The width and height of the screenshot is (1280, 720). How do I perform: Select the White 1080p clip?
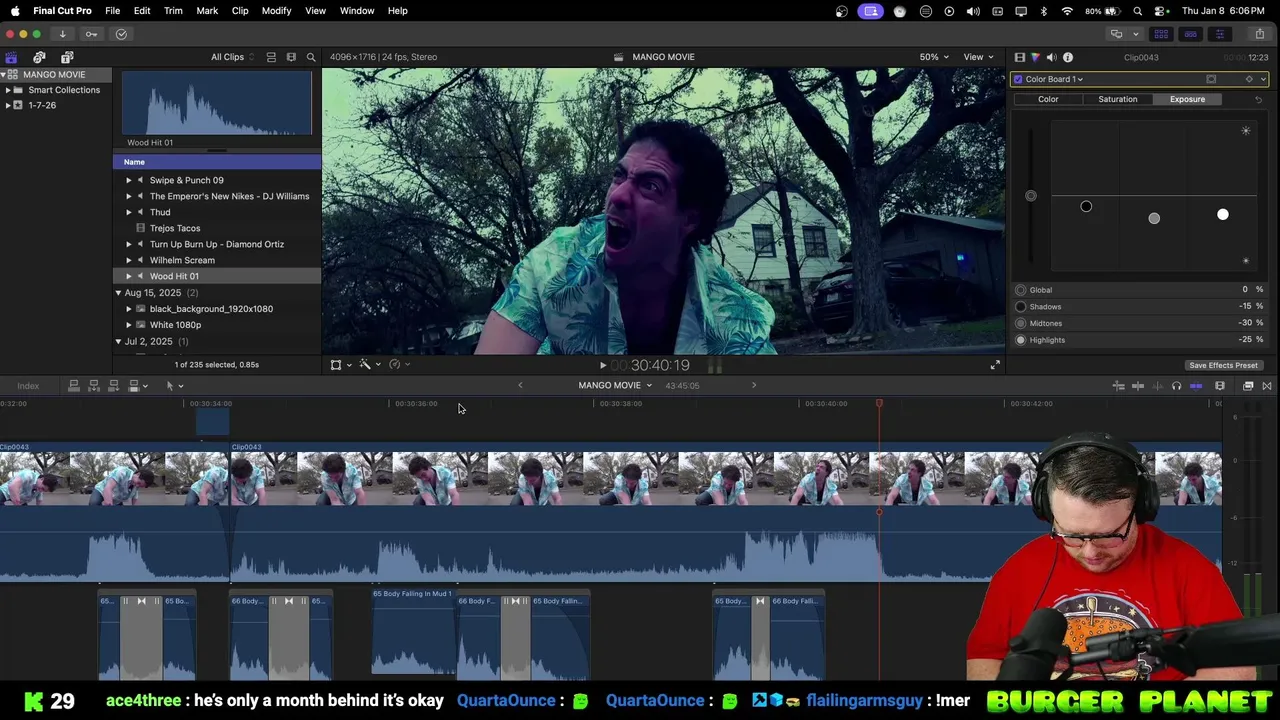click(175, 325)
